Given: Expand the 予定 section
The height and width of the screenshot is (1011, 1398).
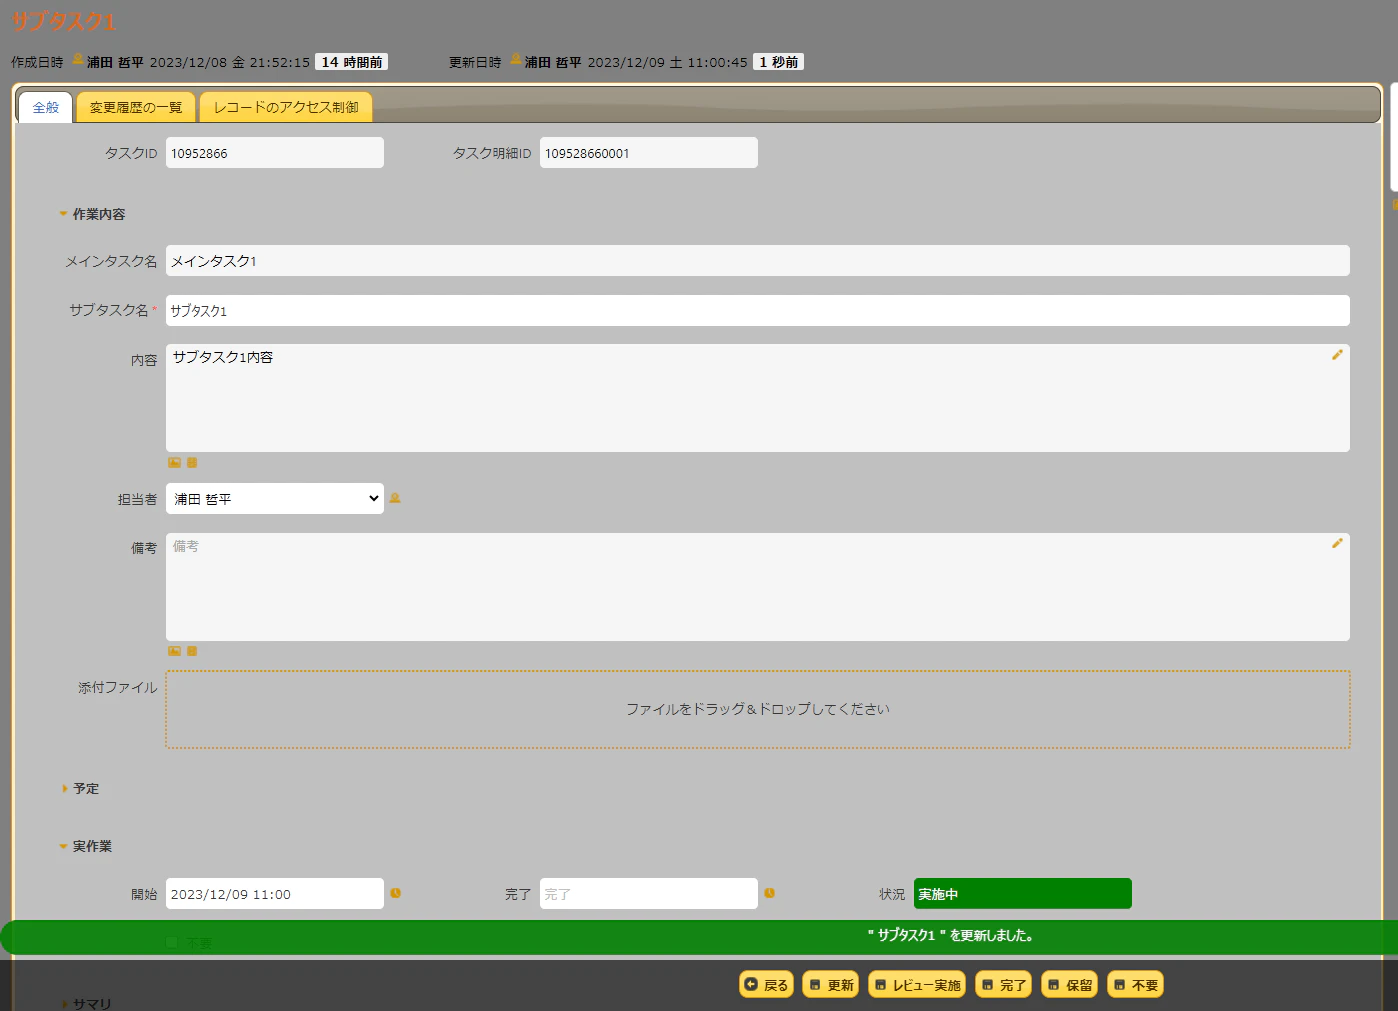Looking at the screenshot, I should [x=80, y=789].
